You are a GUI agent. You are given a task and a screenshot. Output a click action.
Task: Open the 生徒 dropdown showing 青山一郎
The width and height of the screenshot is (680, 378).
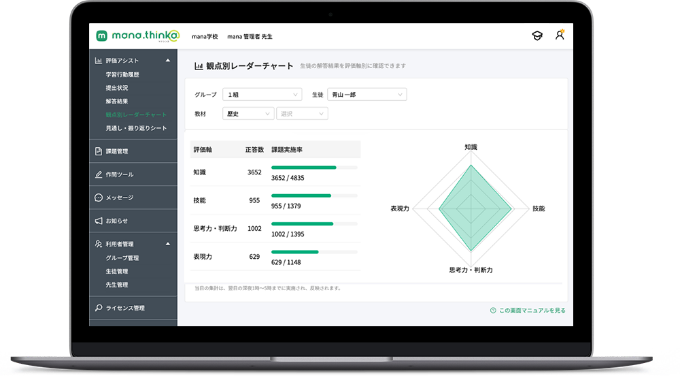[367, 94]
